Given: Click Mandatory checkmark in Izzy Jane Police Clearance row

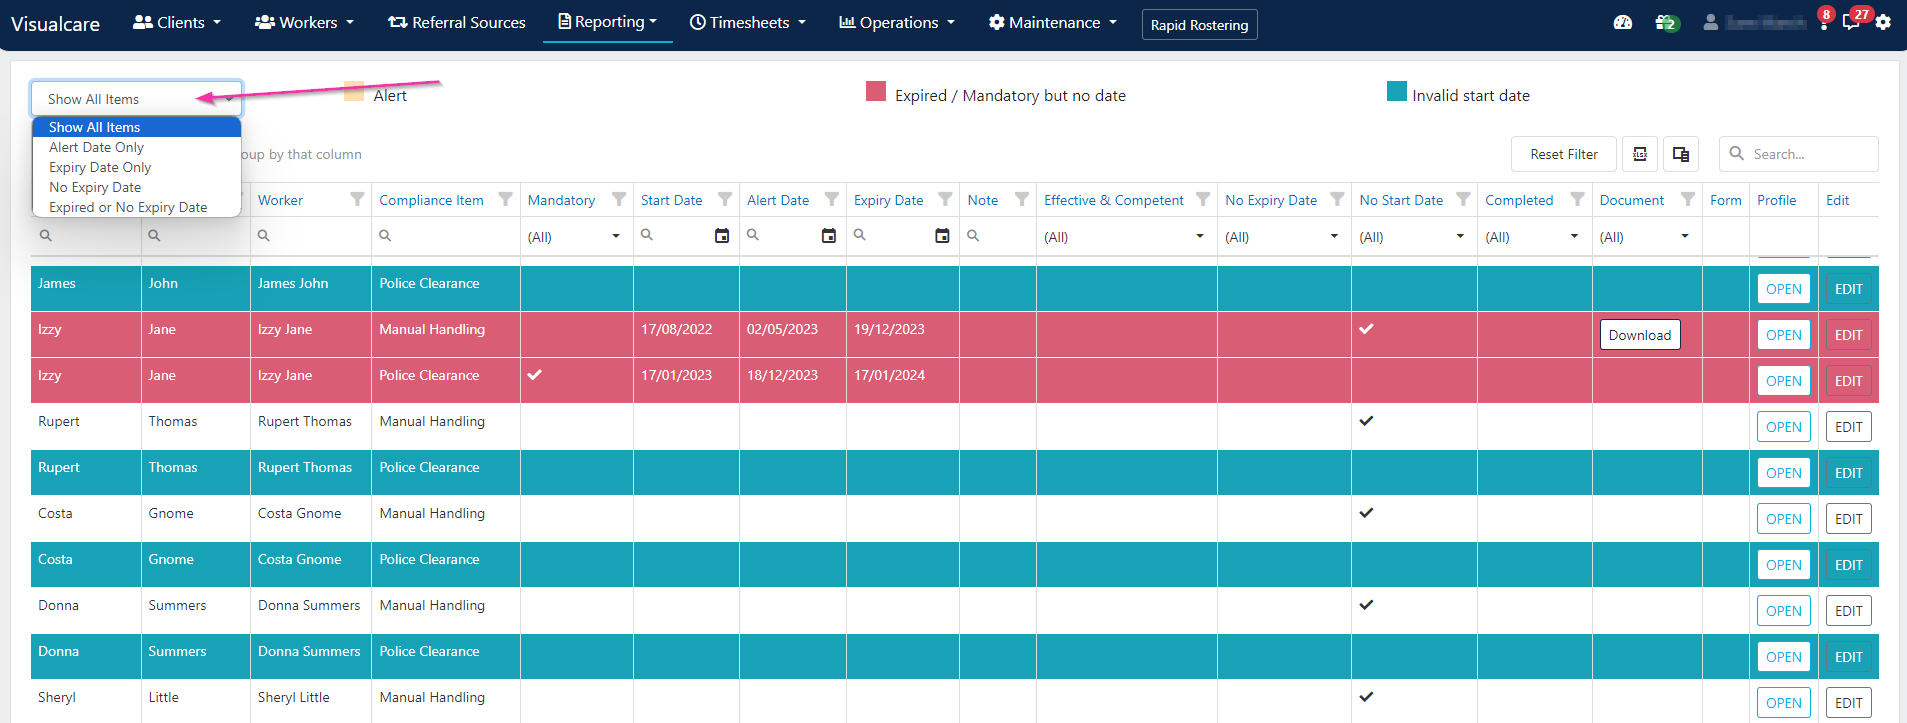Looking at the screenshot, I should (535, 375).
